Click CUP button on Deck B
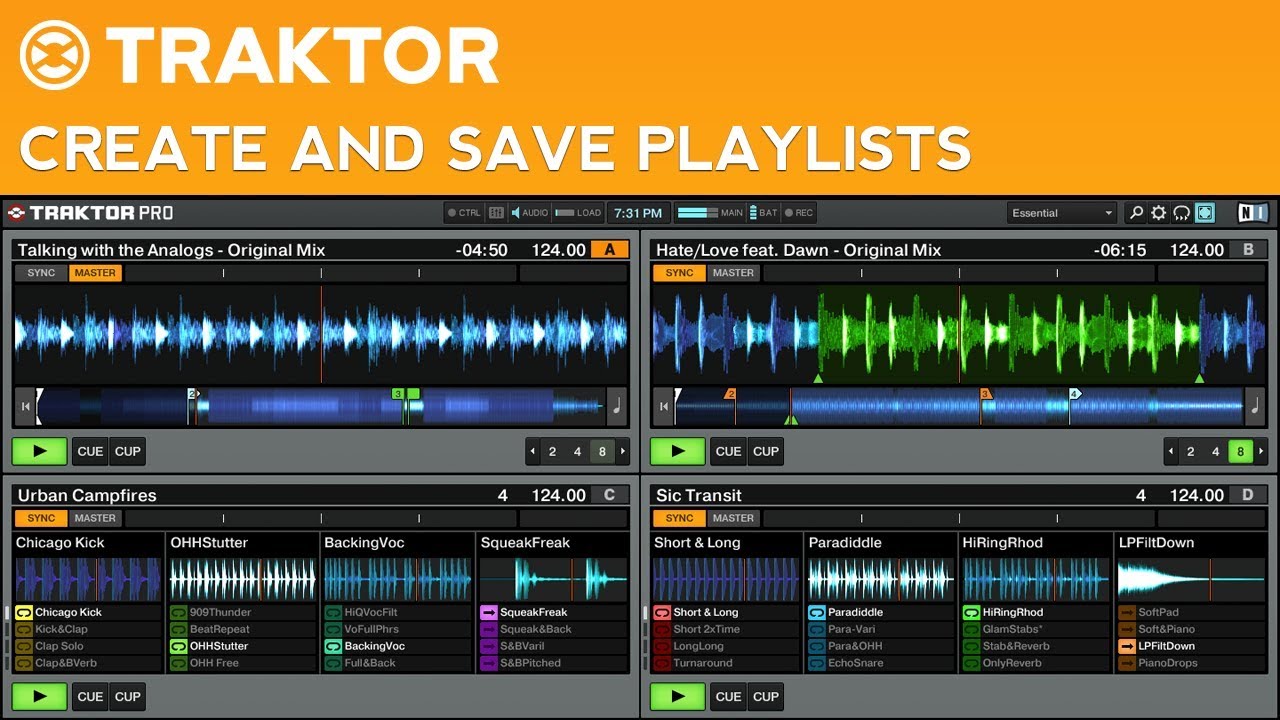 765,451
